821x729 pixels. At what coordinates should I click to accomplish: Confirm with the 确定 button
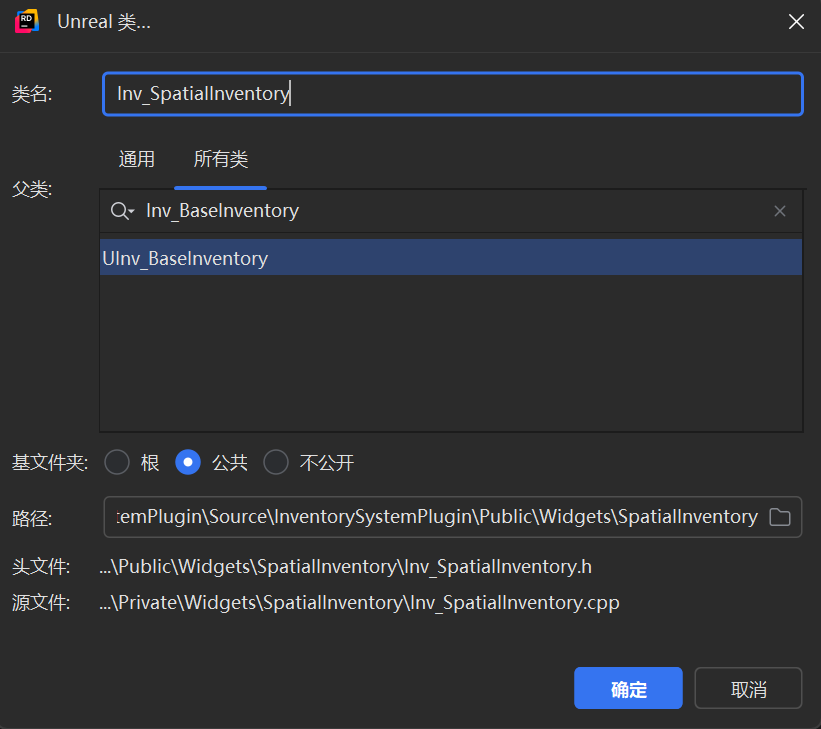tap(628, 688)
